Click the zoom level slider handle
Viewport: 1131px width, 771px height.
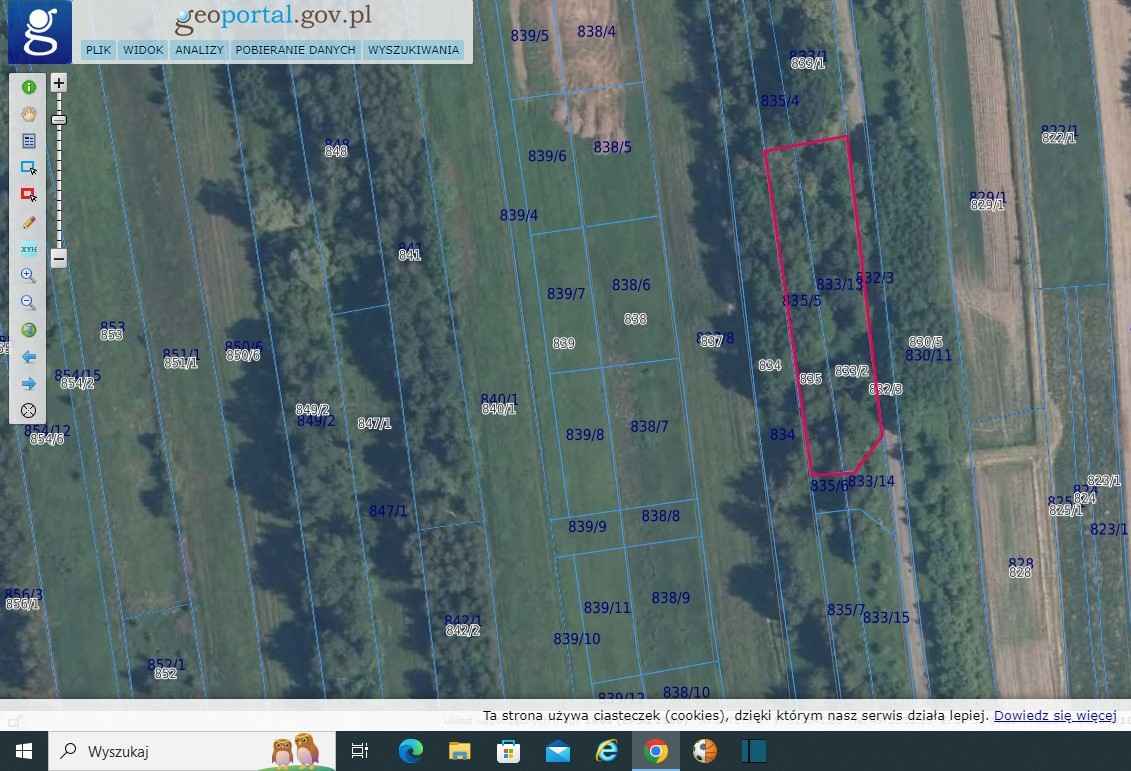click(x=59, y=120)
